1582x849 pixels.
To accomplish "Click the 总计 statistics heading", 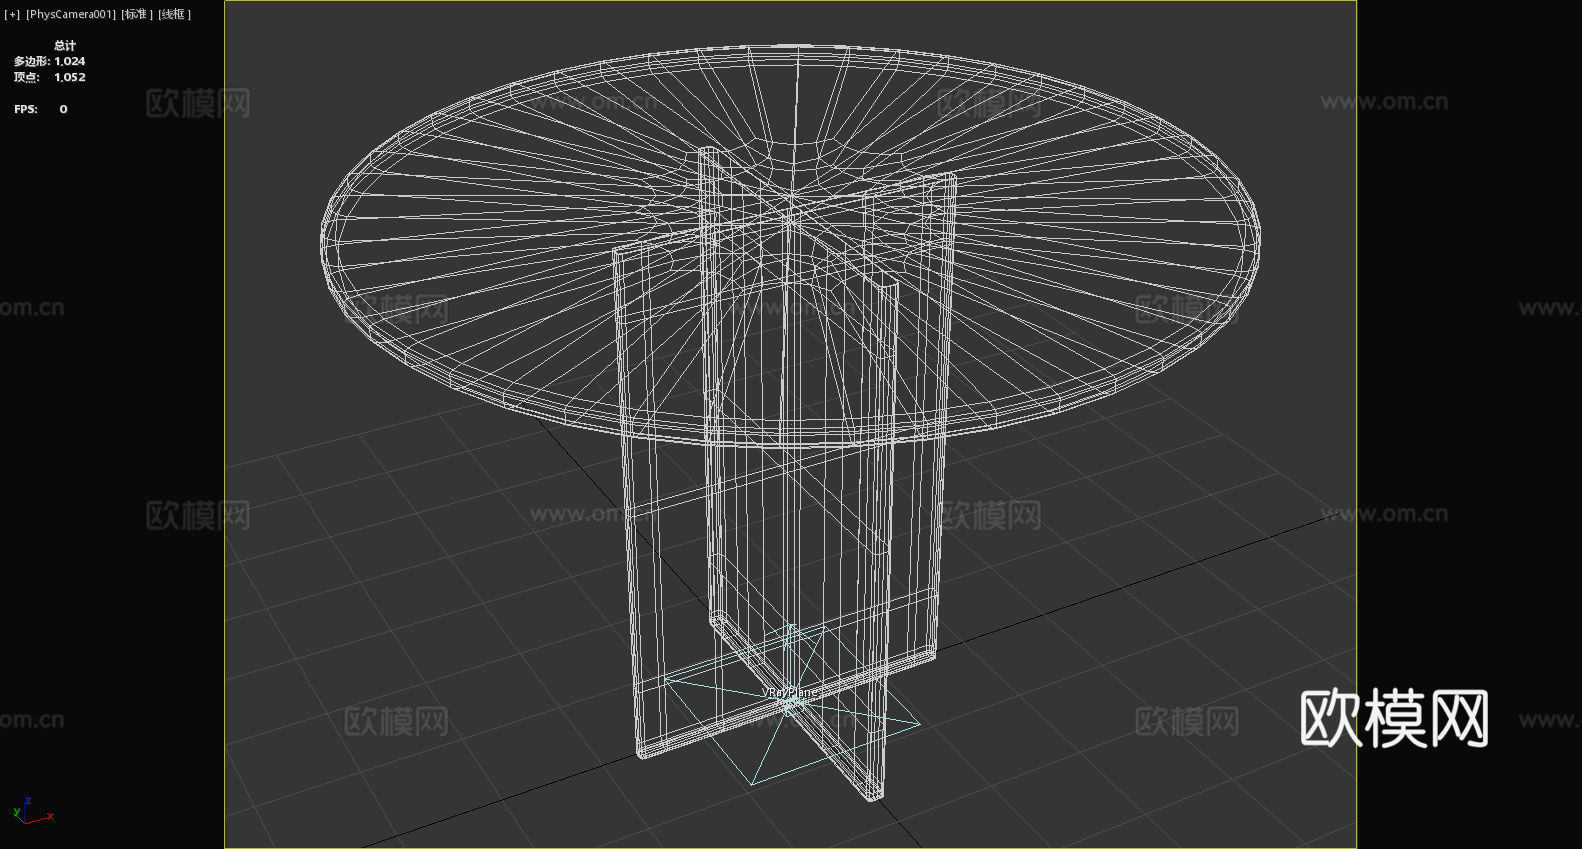I will coord(65,45).
